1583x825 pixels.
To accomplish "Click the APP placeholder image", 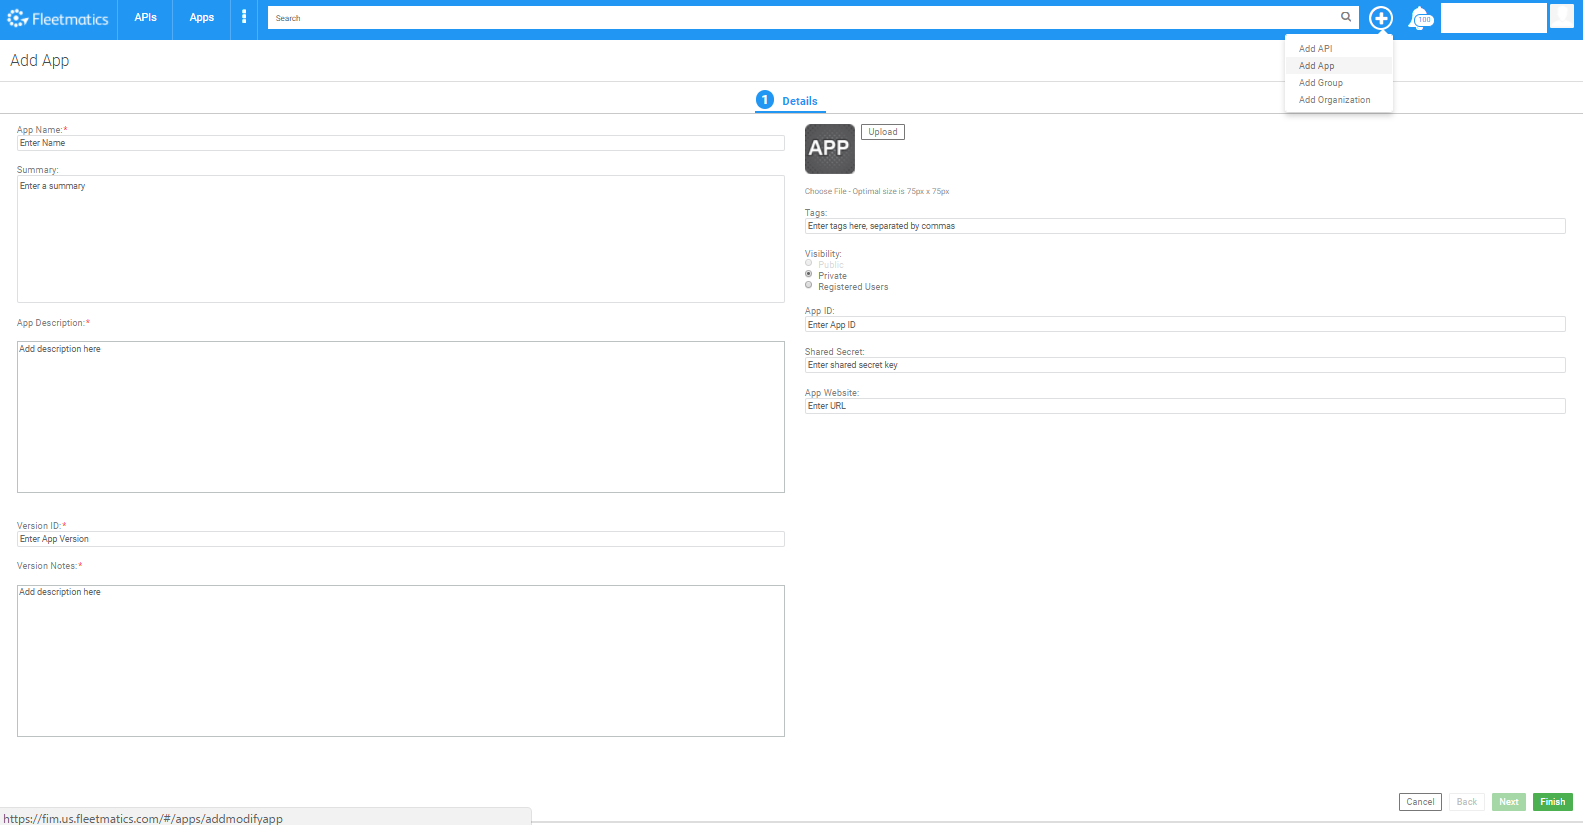I will [829, 149].
